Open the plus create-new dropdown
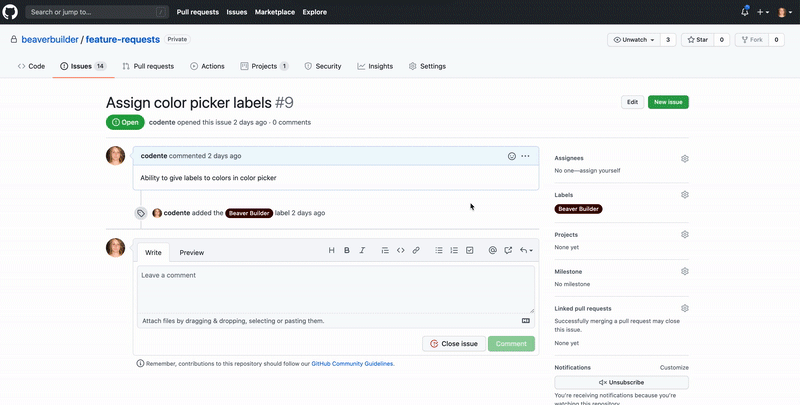The image size is (800, 405). [763, 12]
